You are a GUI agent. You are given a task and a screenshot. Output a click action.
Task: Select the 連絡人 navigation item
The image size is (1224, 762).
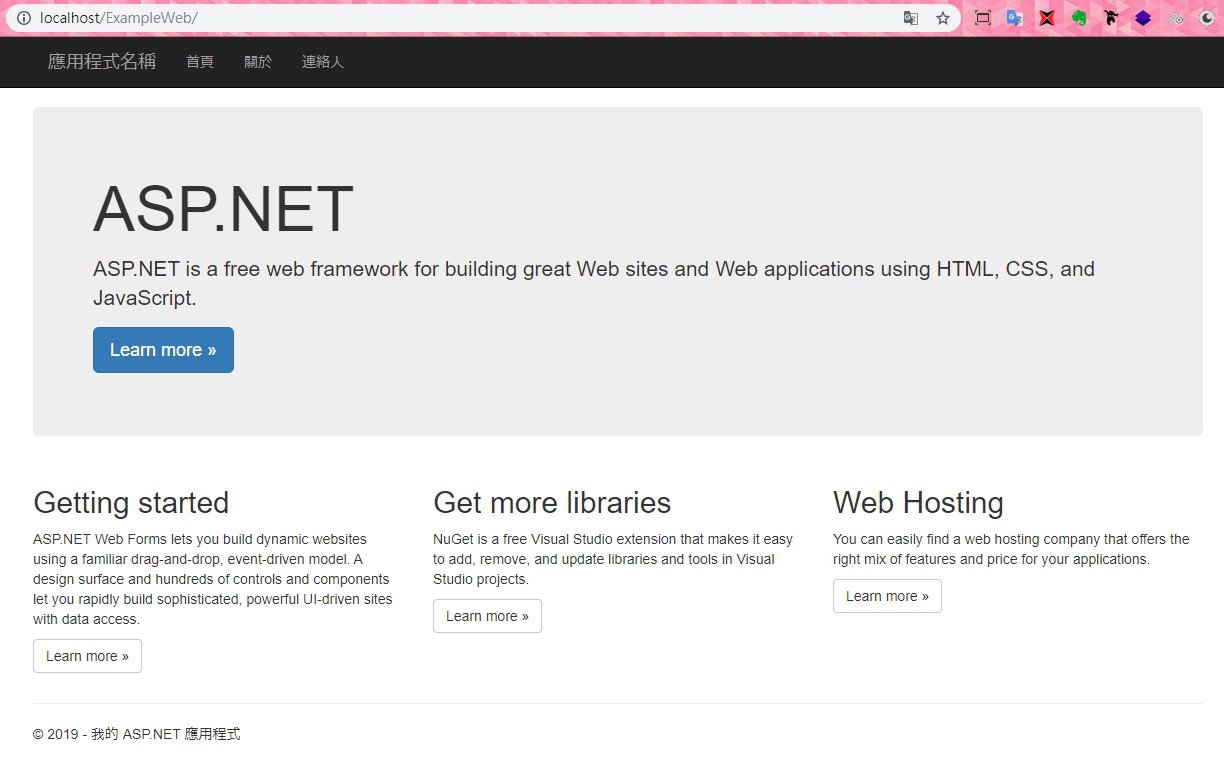pos(322,62)
